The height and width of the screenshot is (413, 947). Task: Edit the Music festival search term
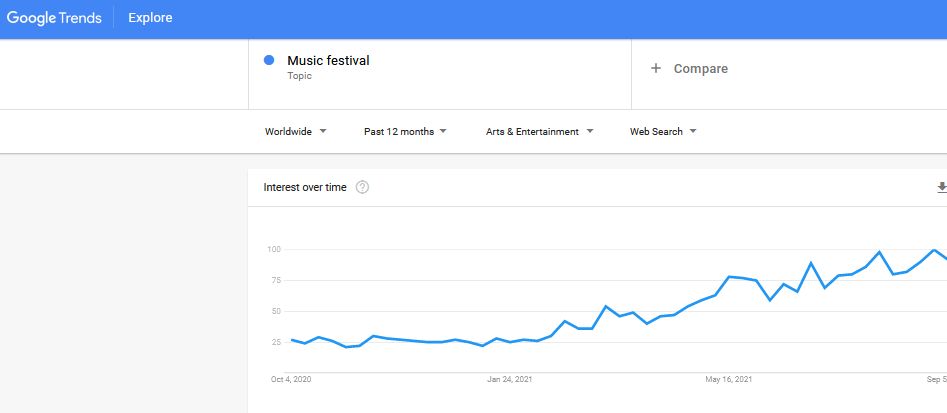click(328, 61)
